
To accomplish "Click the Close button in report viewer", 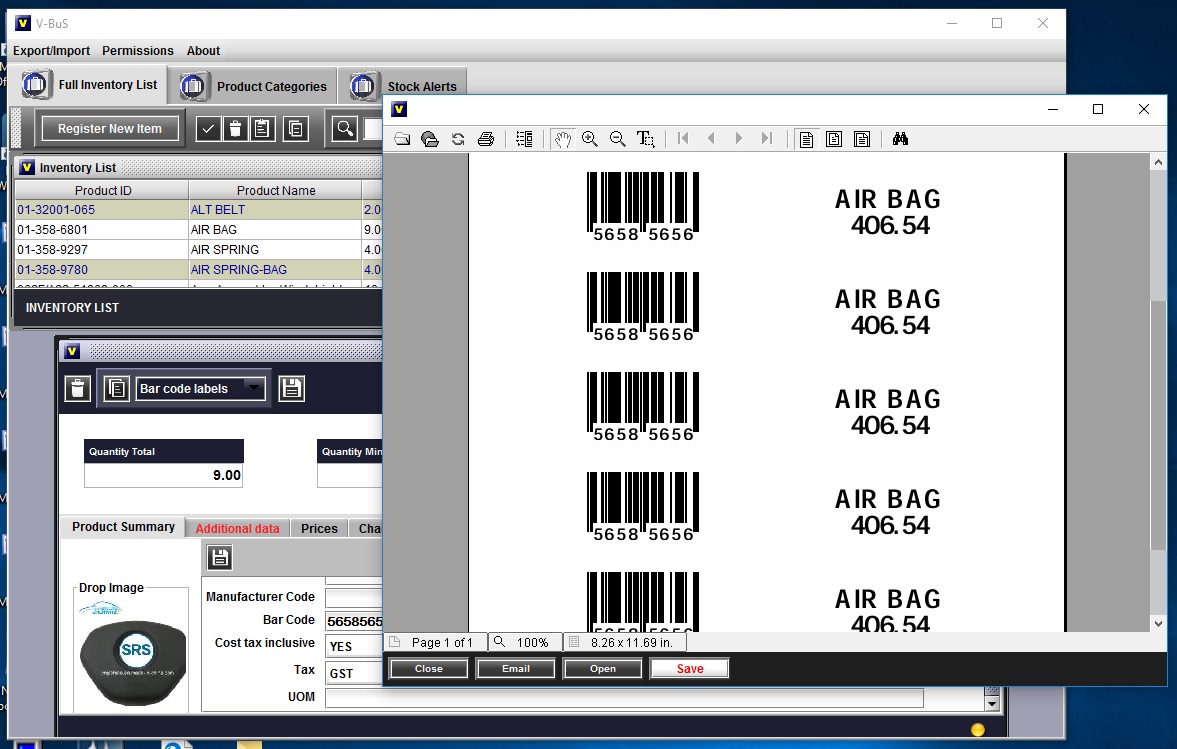I will (x=429, y=669).
